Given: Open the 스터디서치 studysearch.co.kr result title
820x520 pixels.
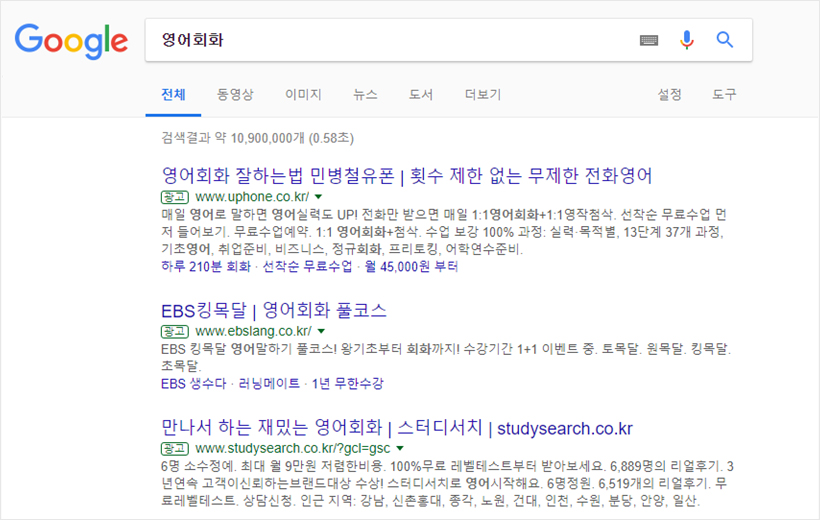Looking at the screenshot, I should (397, 428).
